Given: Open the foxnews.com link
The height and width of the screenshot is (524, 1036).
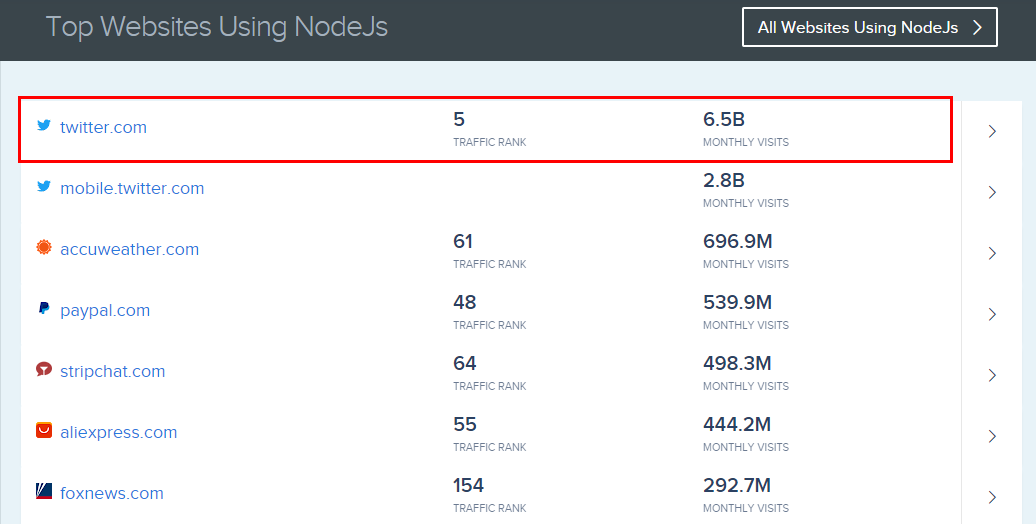Looking at the screenshot, I should tap(112, 494).
